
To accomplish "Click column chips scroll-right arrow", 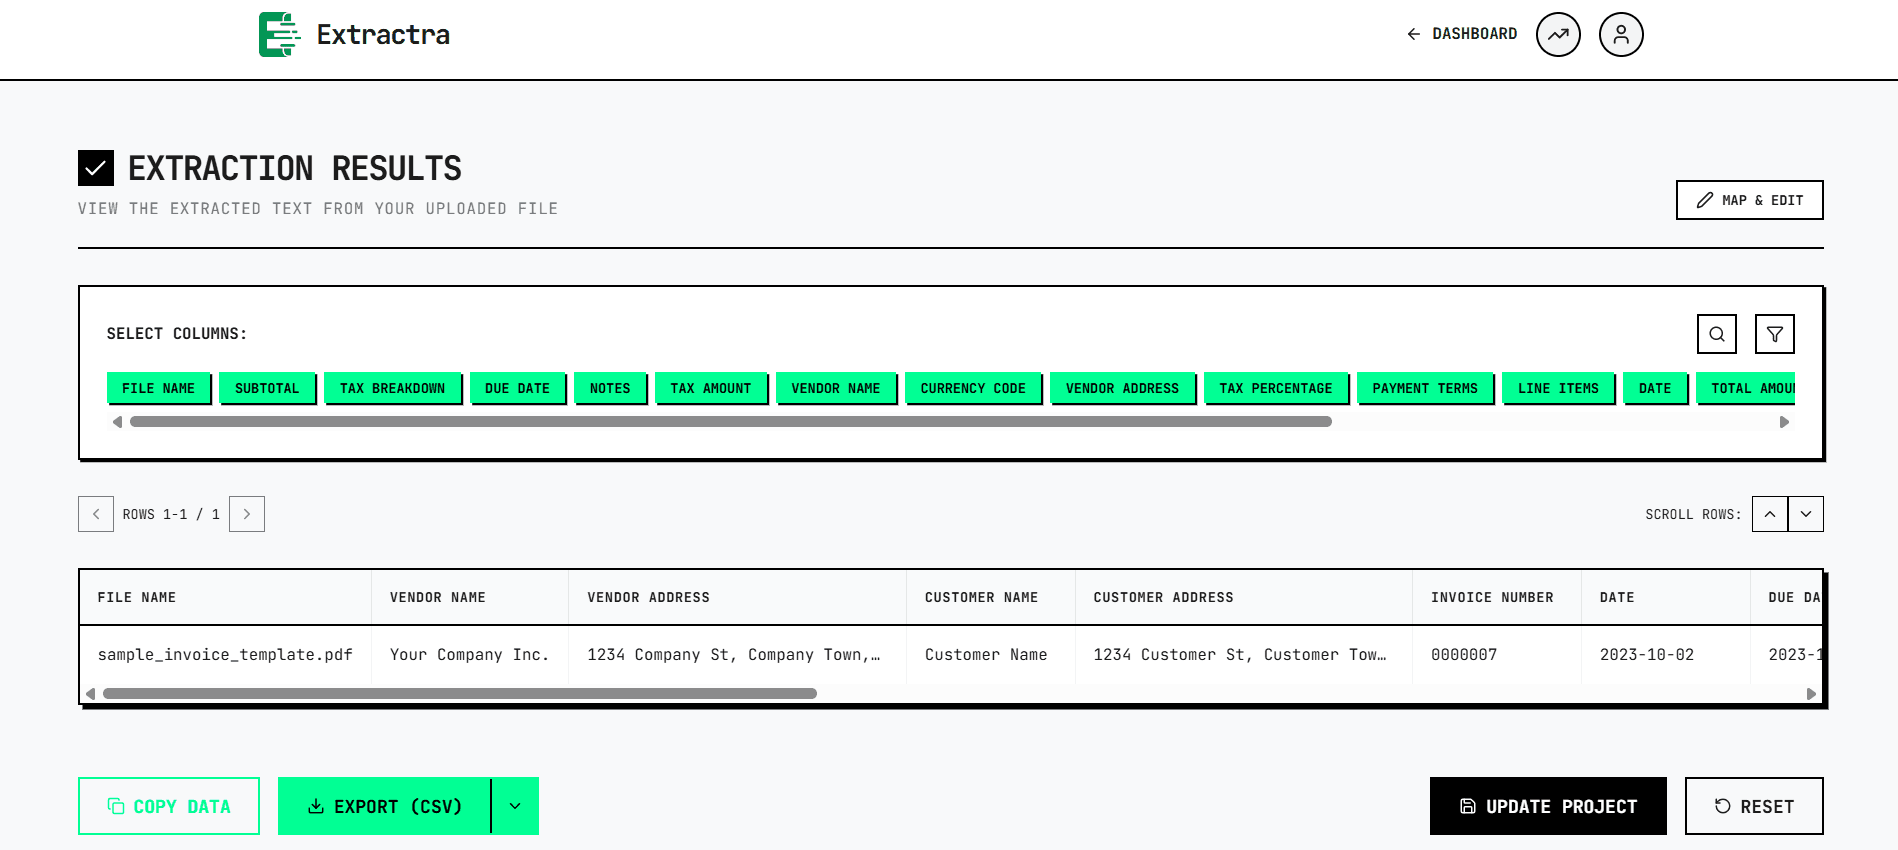I will click(x=1784, y=422).
